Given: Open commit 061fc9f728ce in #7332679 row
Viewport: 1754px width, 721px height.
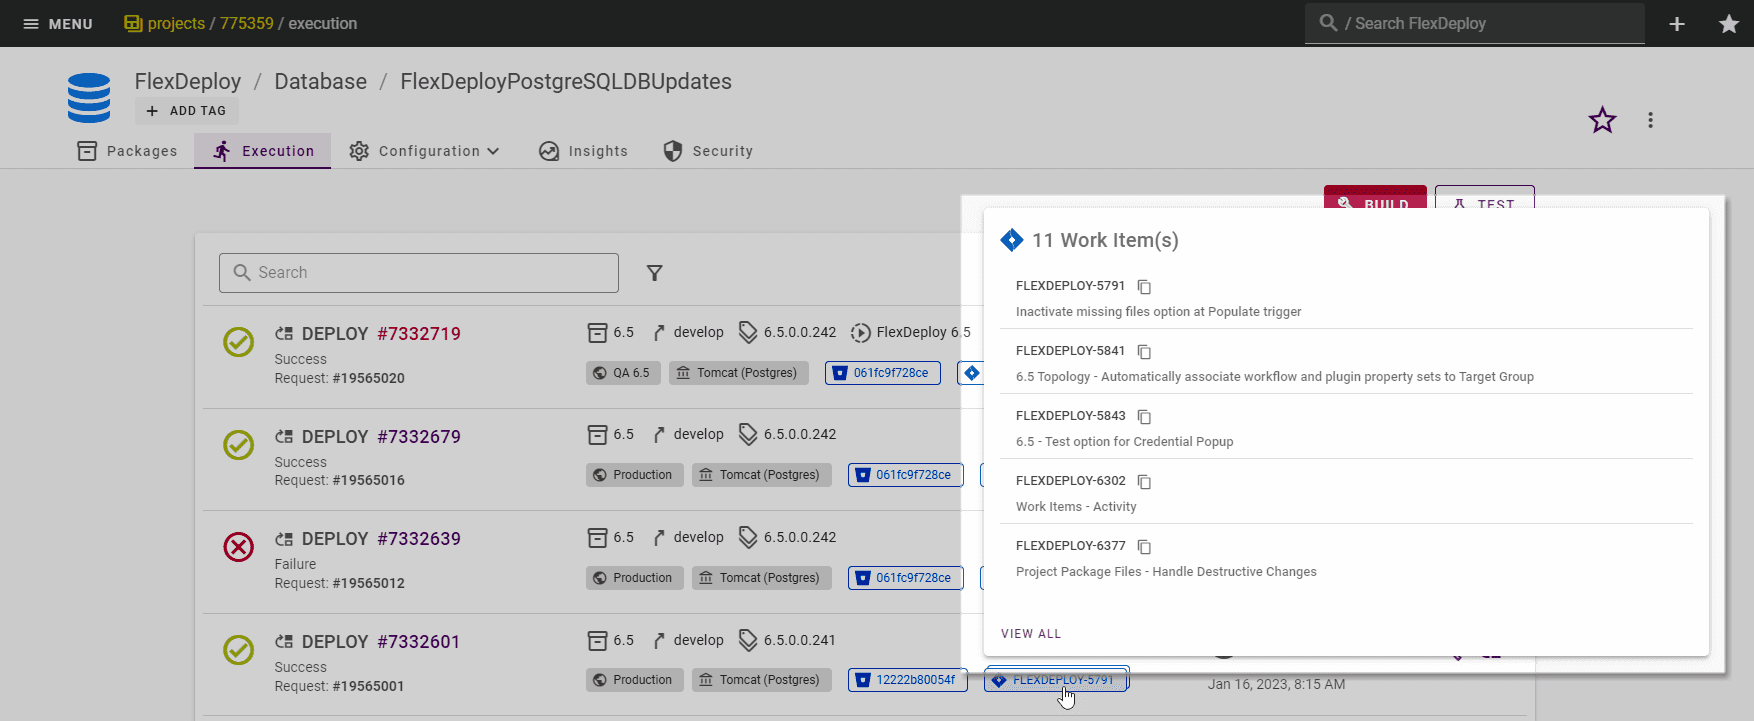Looking at the screenshot, I should [906, 475].
